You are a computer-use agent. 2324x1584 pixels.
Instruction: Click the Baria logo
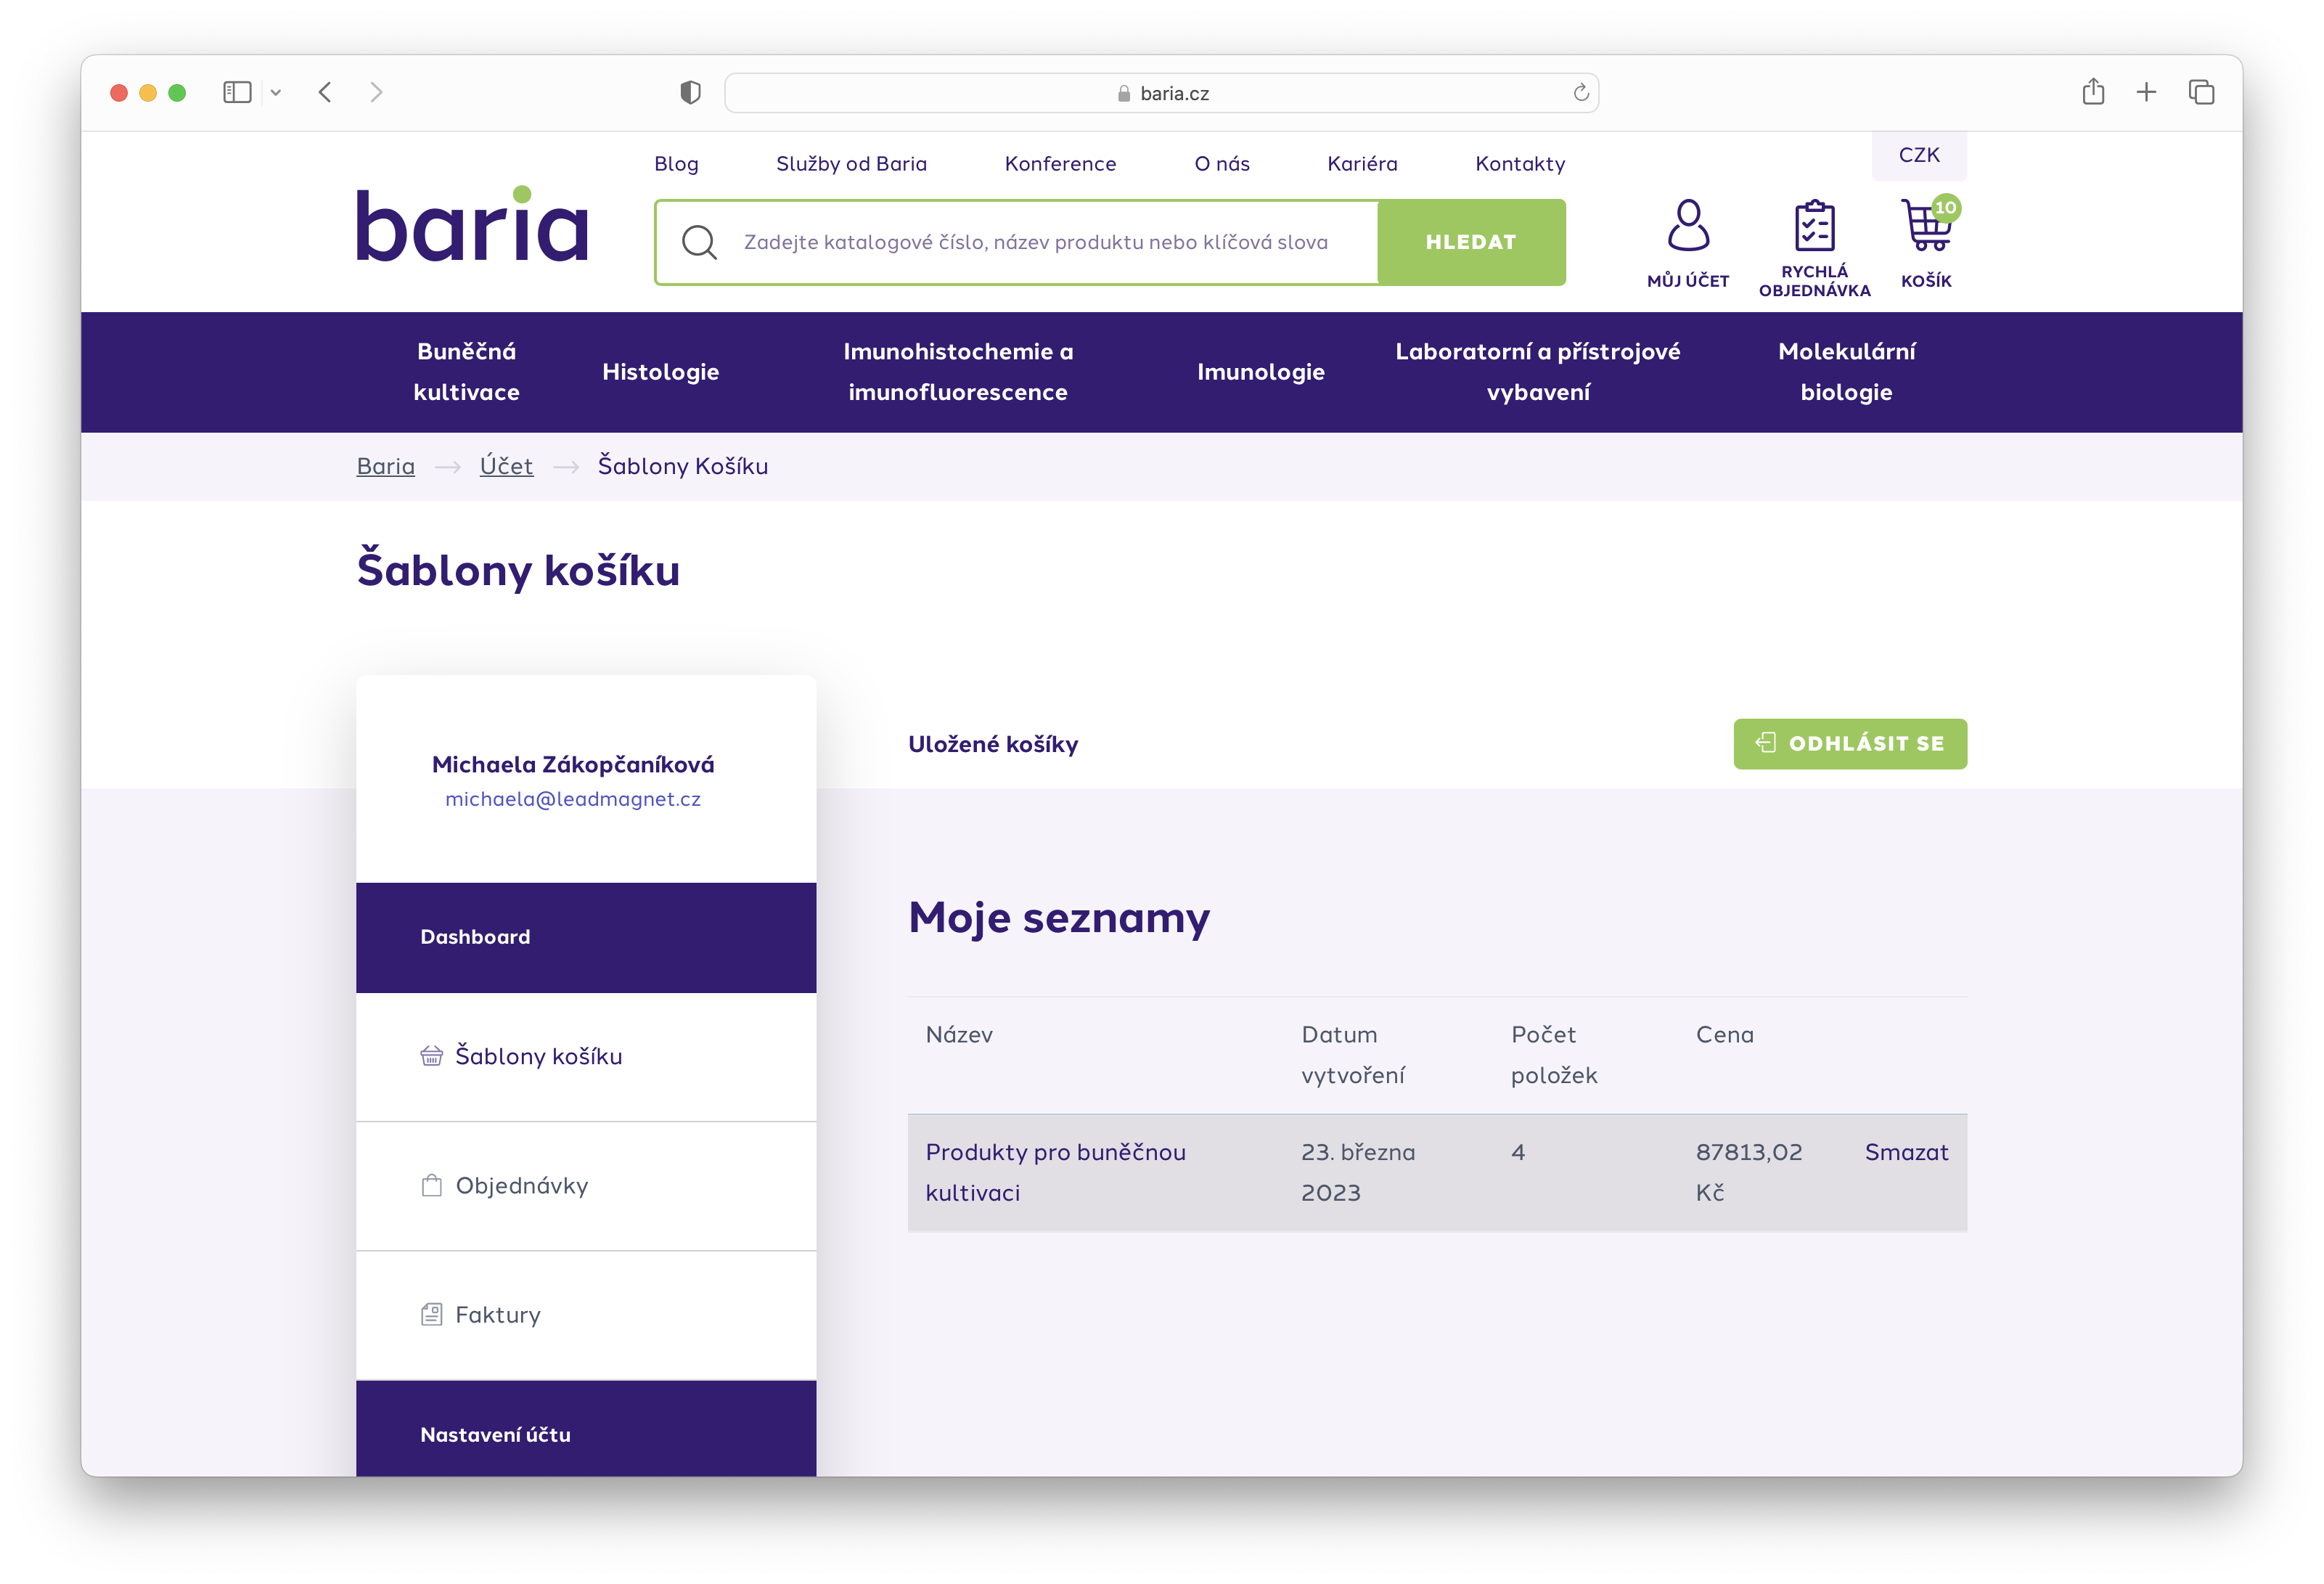[x=473, y=224]
